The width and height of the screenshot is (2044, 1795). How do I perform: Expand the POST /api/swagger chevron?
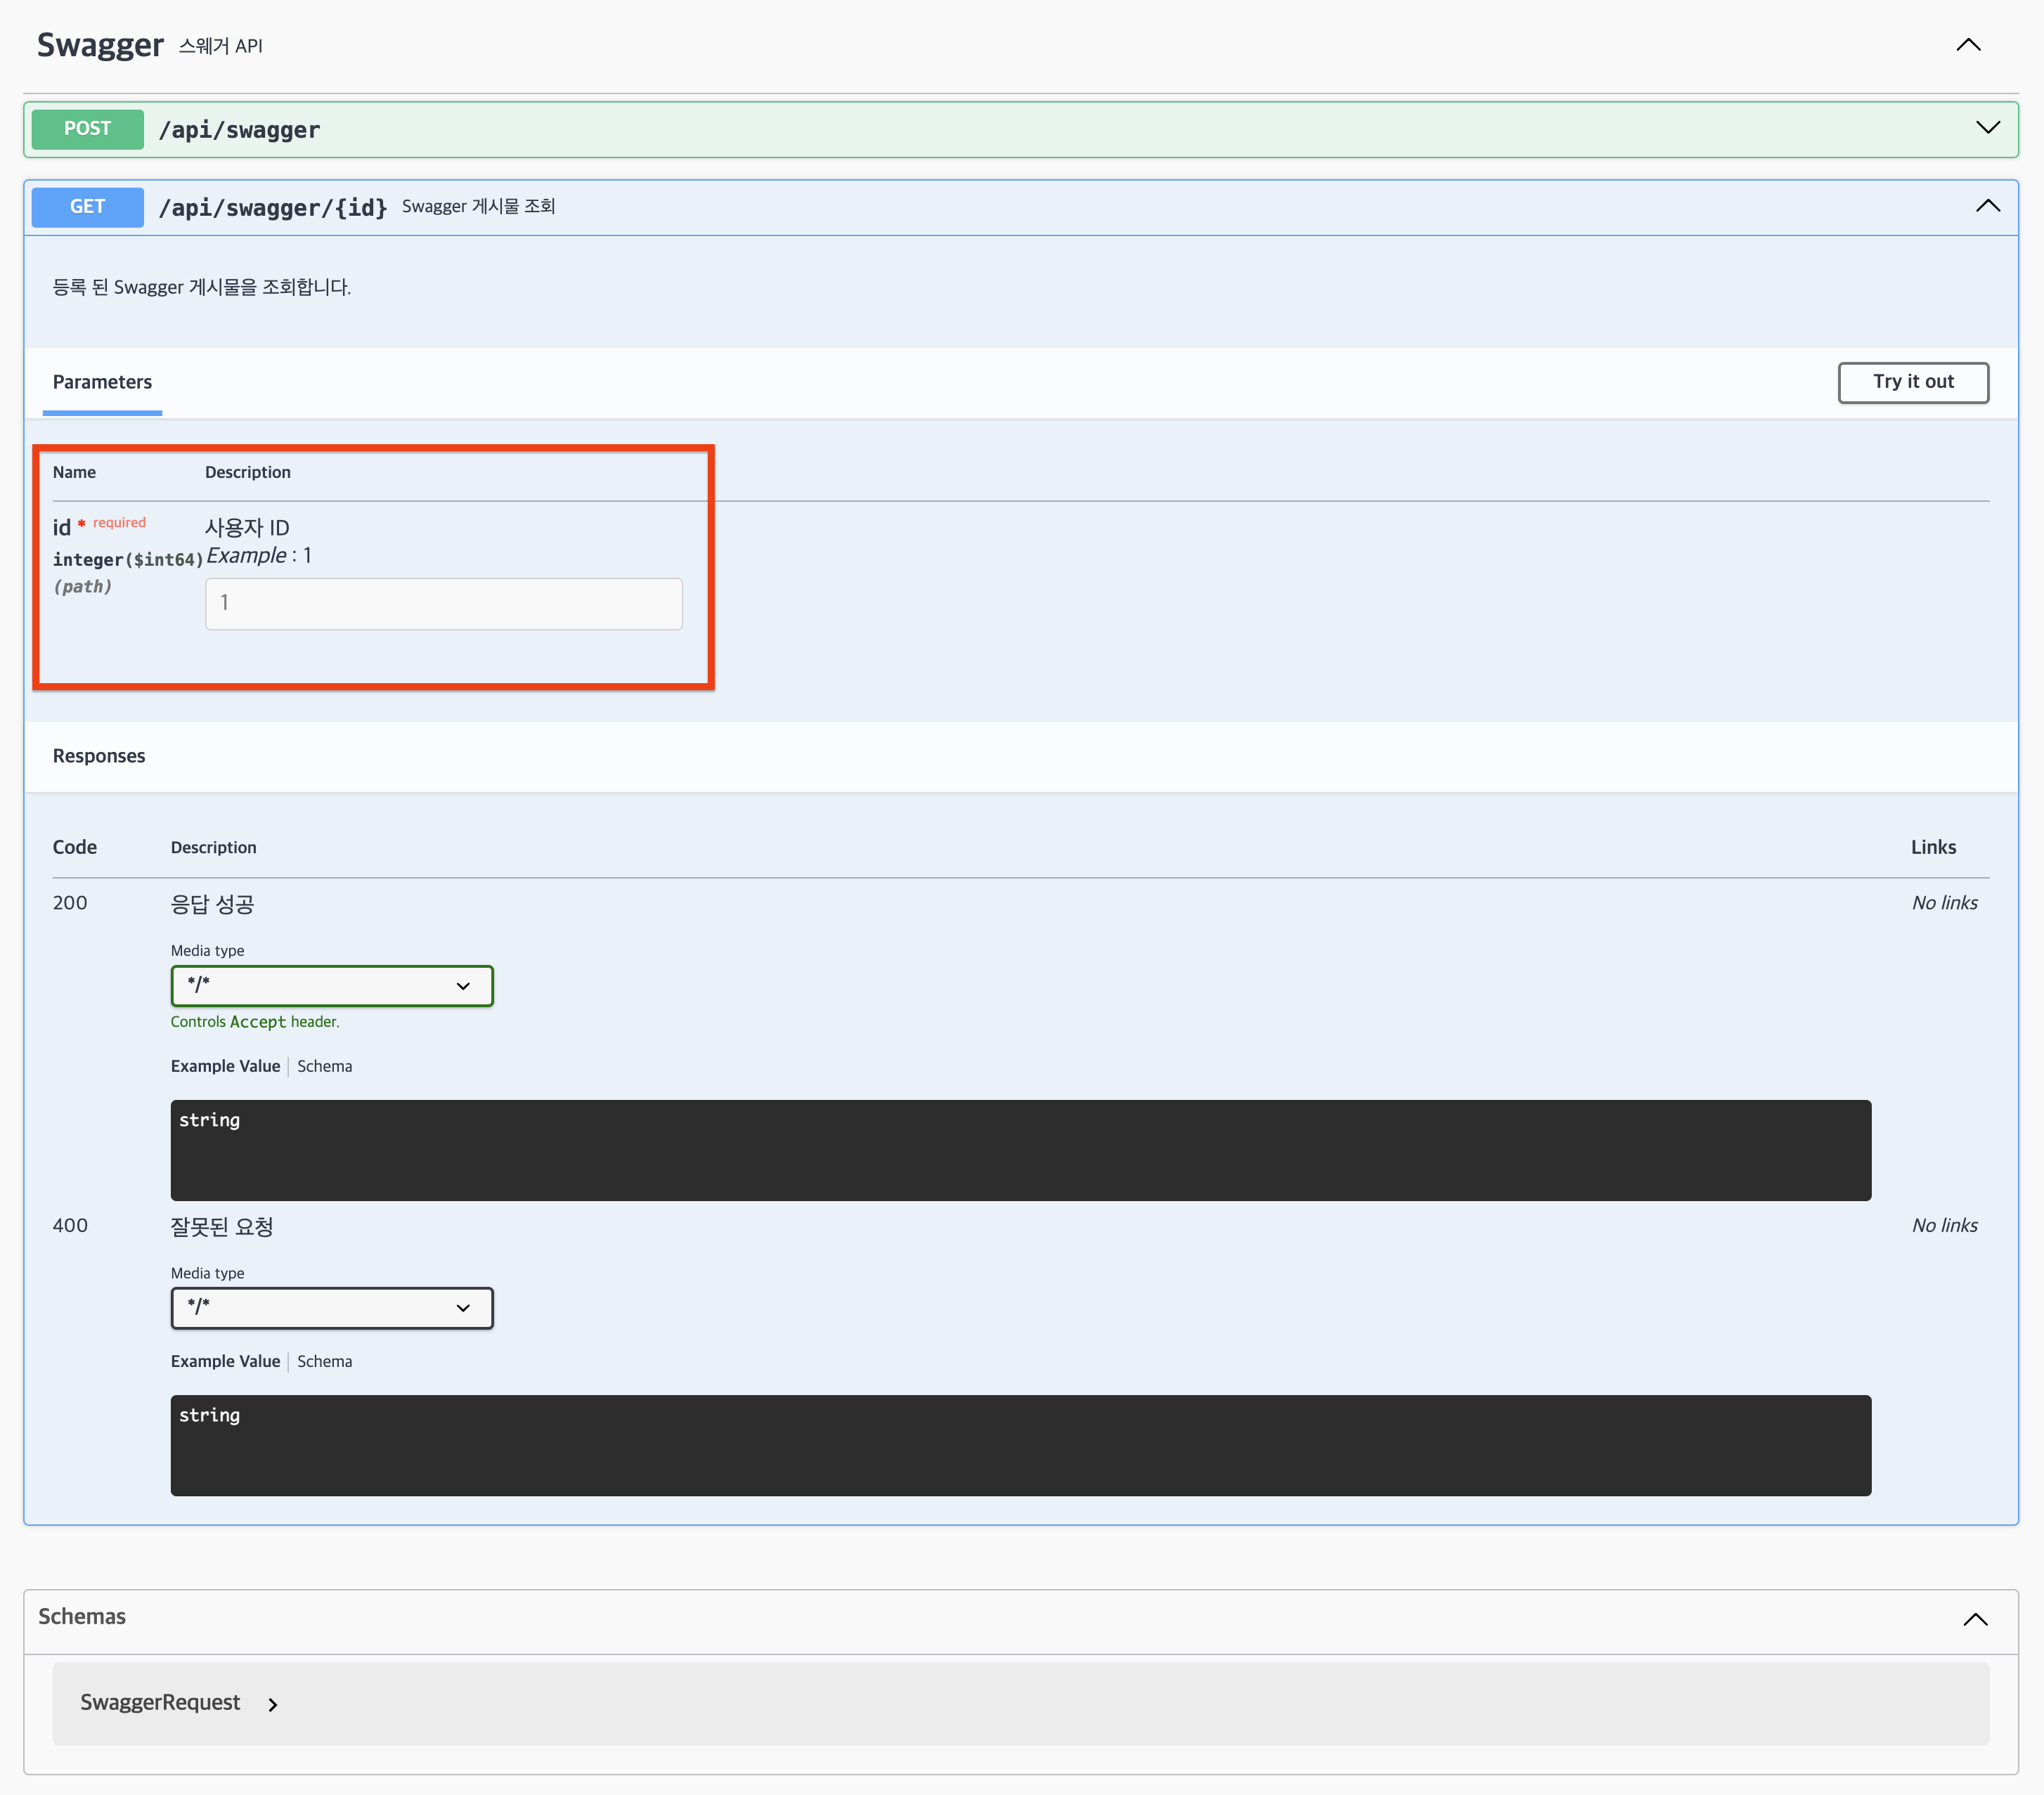pyautogui.click(x=1987, y=128)
